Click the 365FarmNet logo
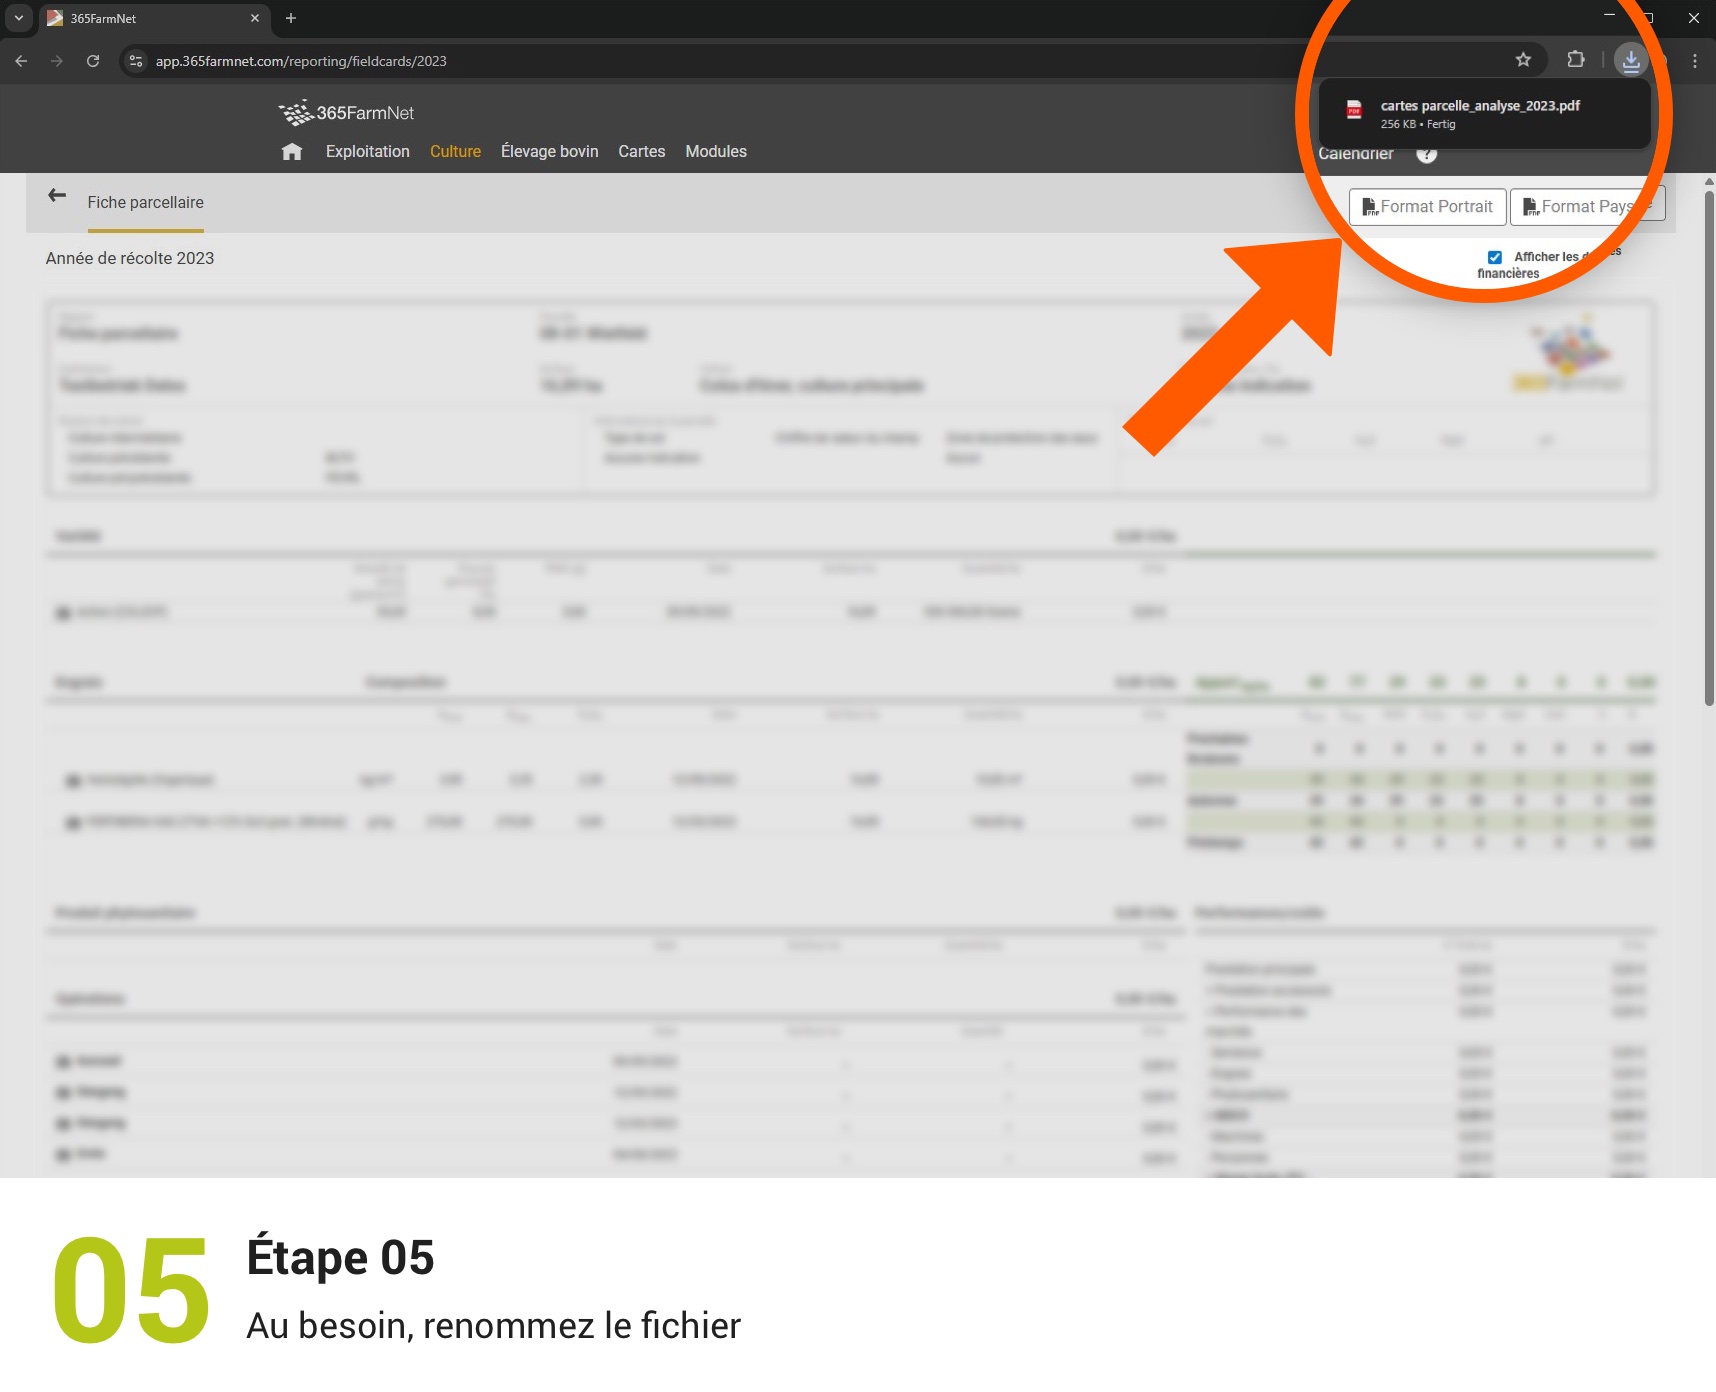This screenshot has width=1716, height=1392. point(346,113)
